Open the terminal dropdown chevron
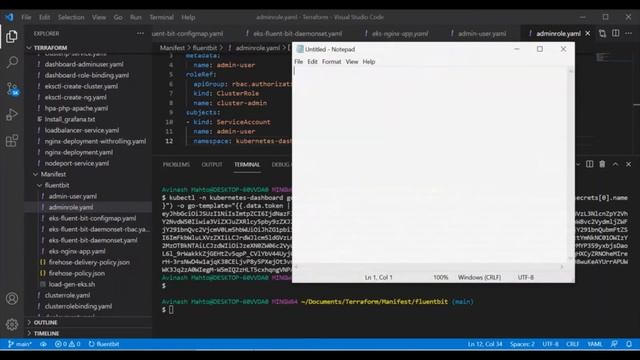This screenshot has height=360, width=640. [578, 164]
